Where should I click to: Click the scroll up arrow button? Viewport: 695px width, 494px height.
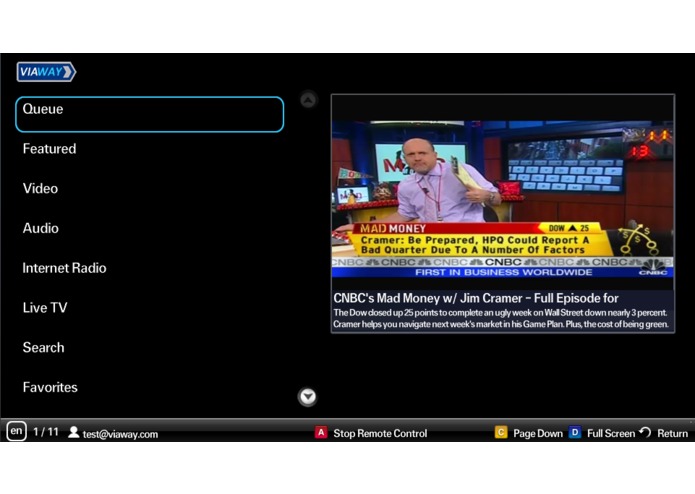click(x=308, y=100)
